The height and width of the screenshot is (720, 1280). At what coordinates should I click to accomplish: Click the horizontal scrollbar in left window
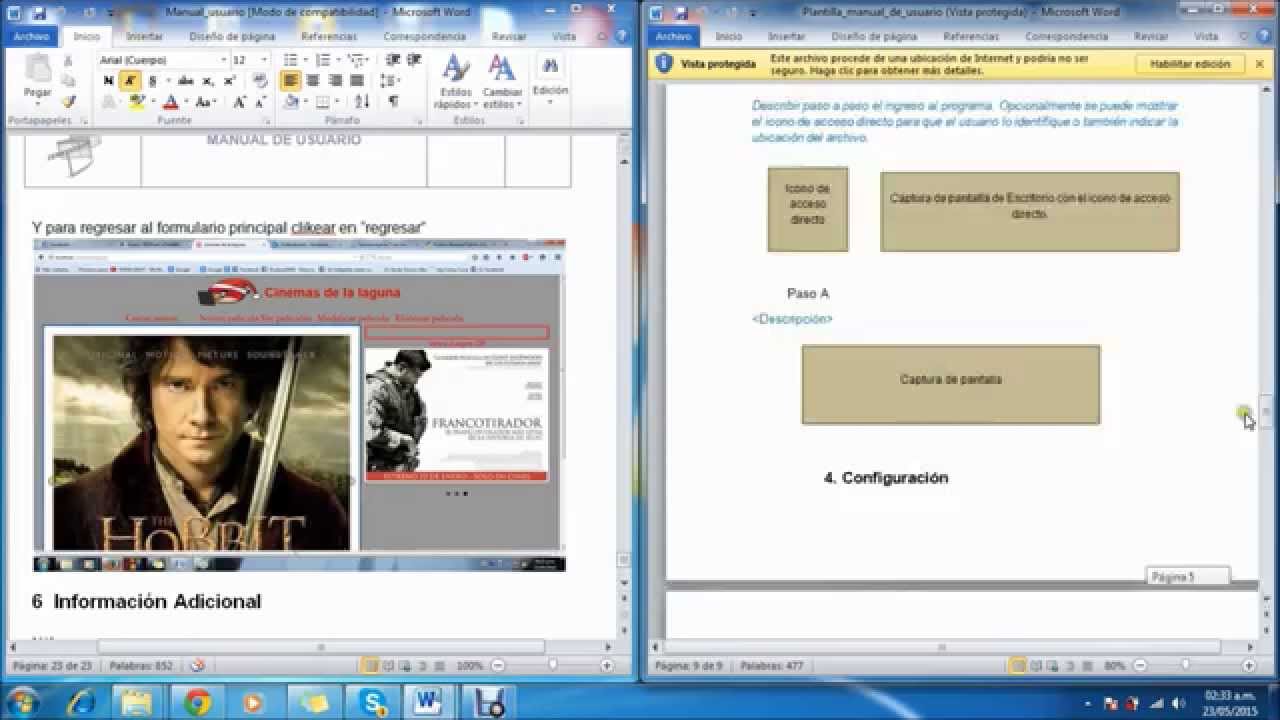(x=320, y=647)
